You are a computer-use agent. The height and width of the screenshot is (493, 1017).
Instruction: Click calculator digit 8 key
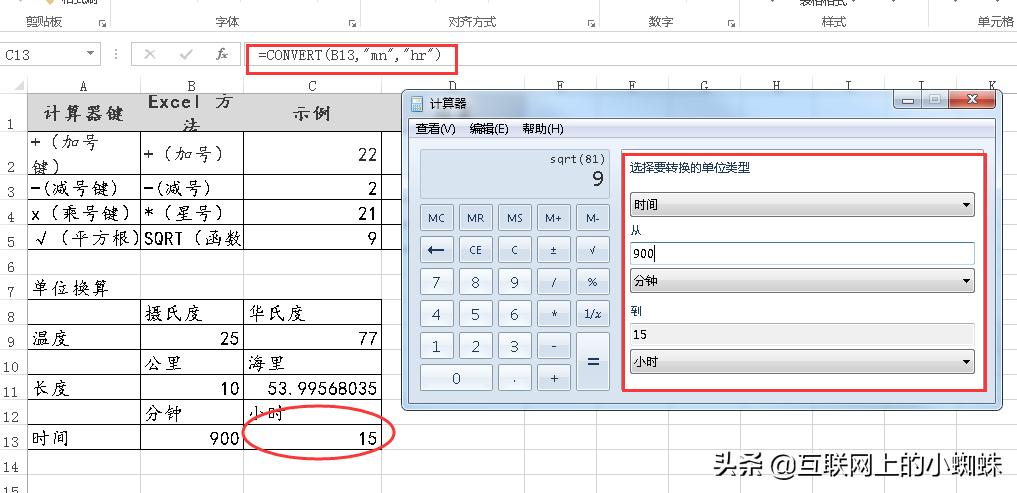475,282
